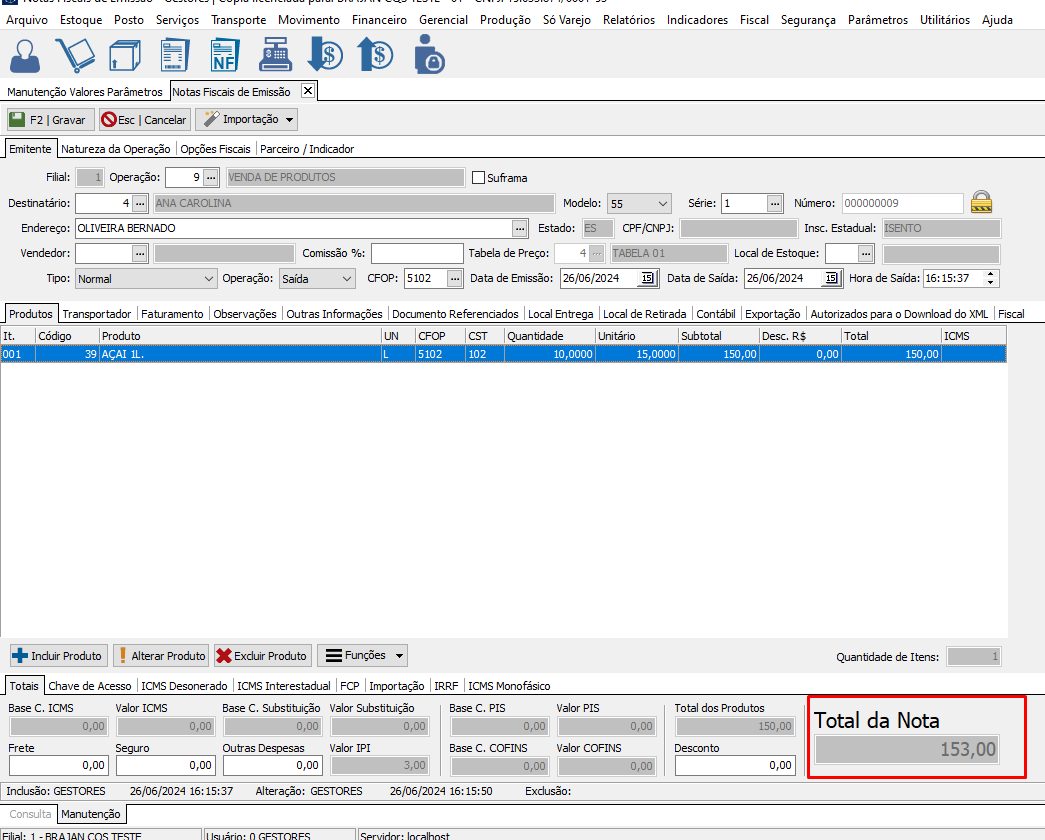The height and width of the screenshot is (840, 1045).
Task: Open the NF invoice toolbar icon
Action: 225,55
